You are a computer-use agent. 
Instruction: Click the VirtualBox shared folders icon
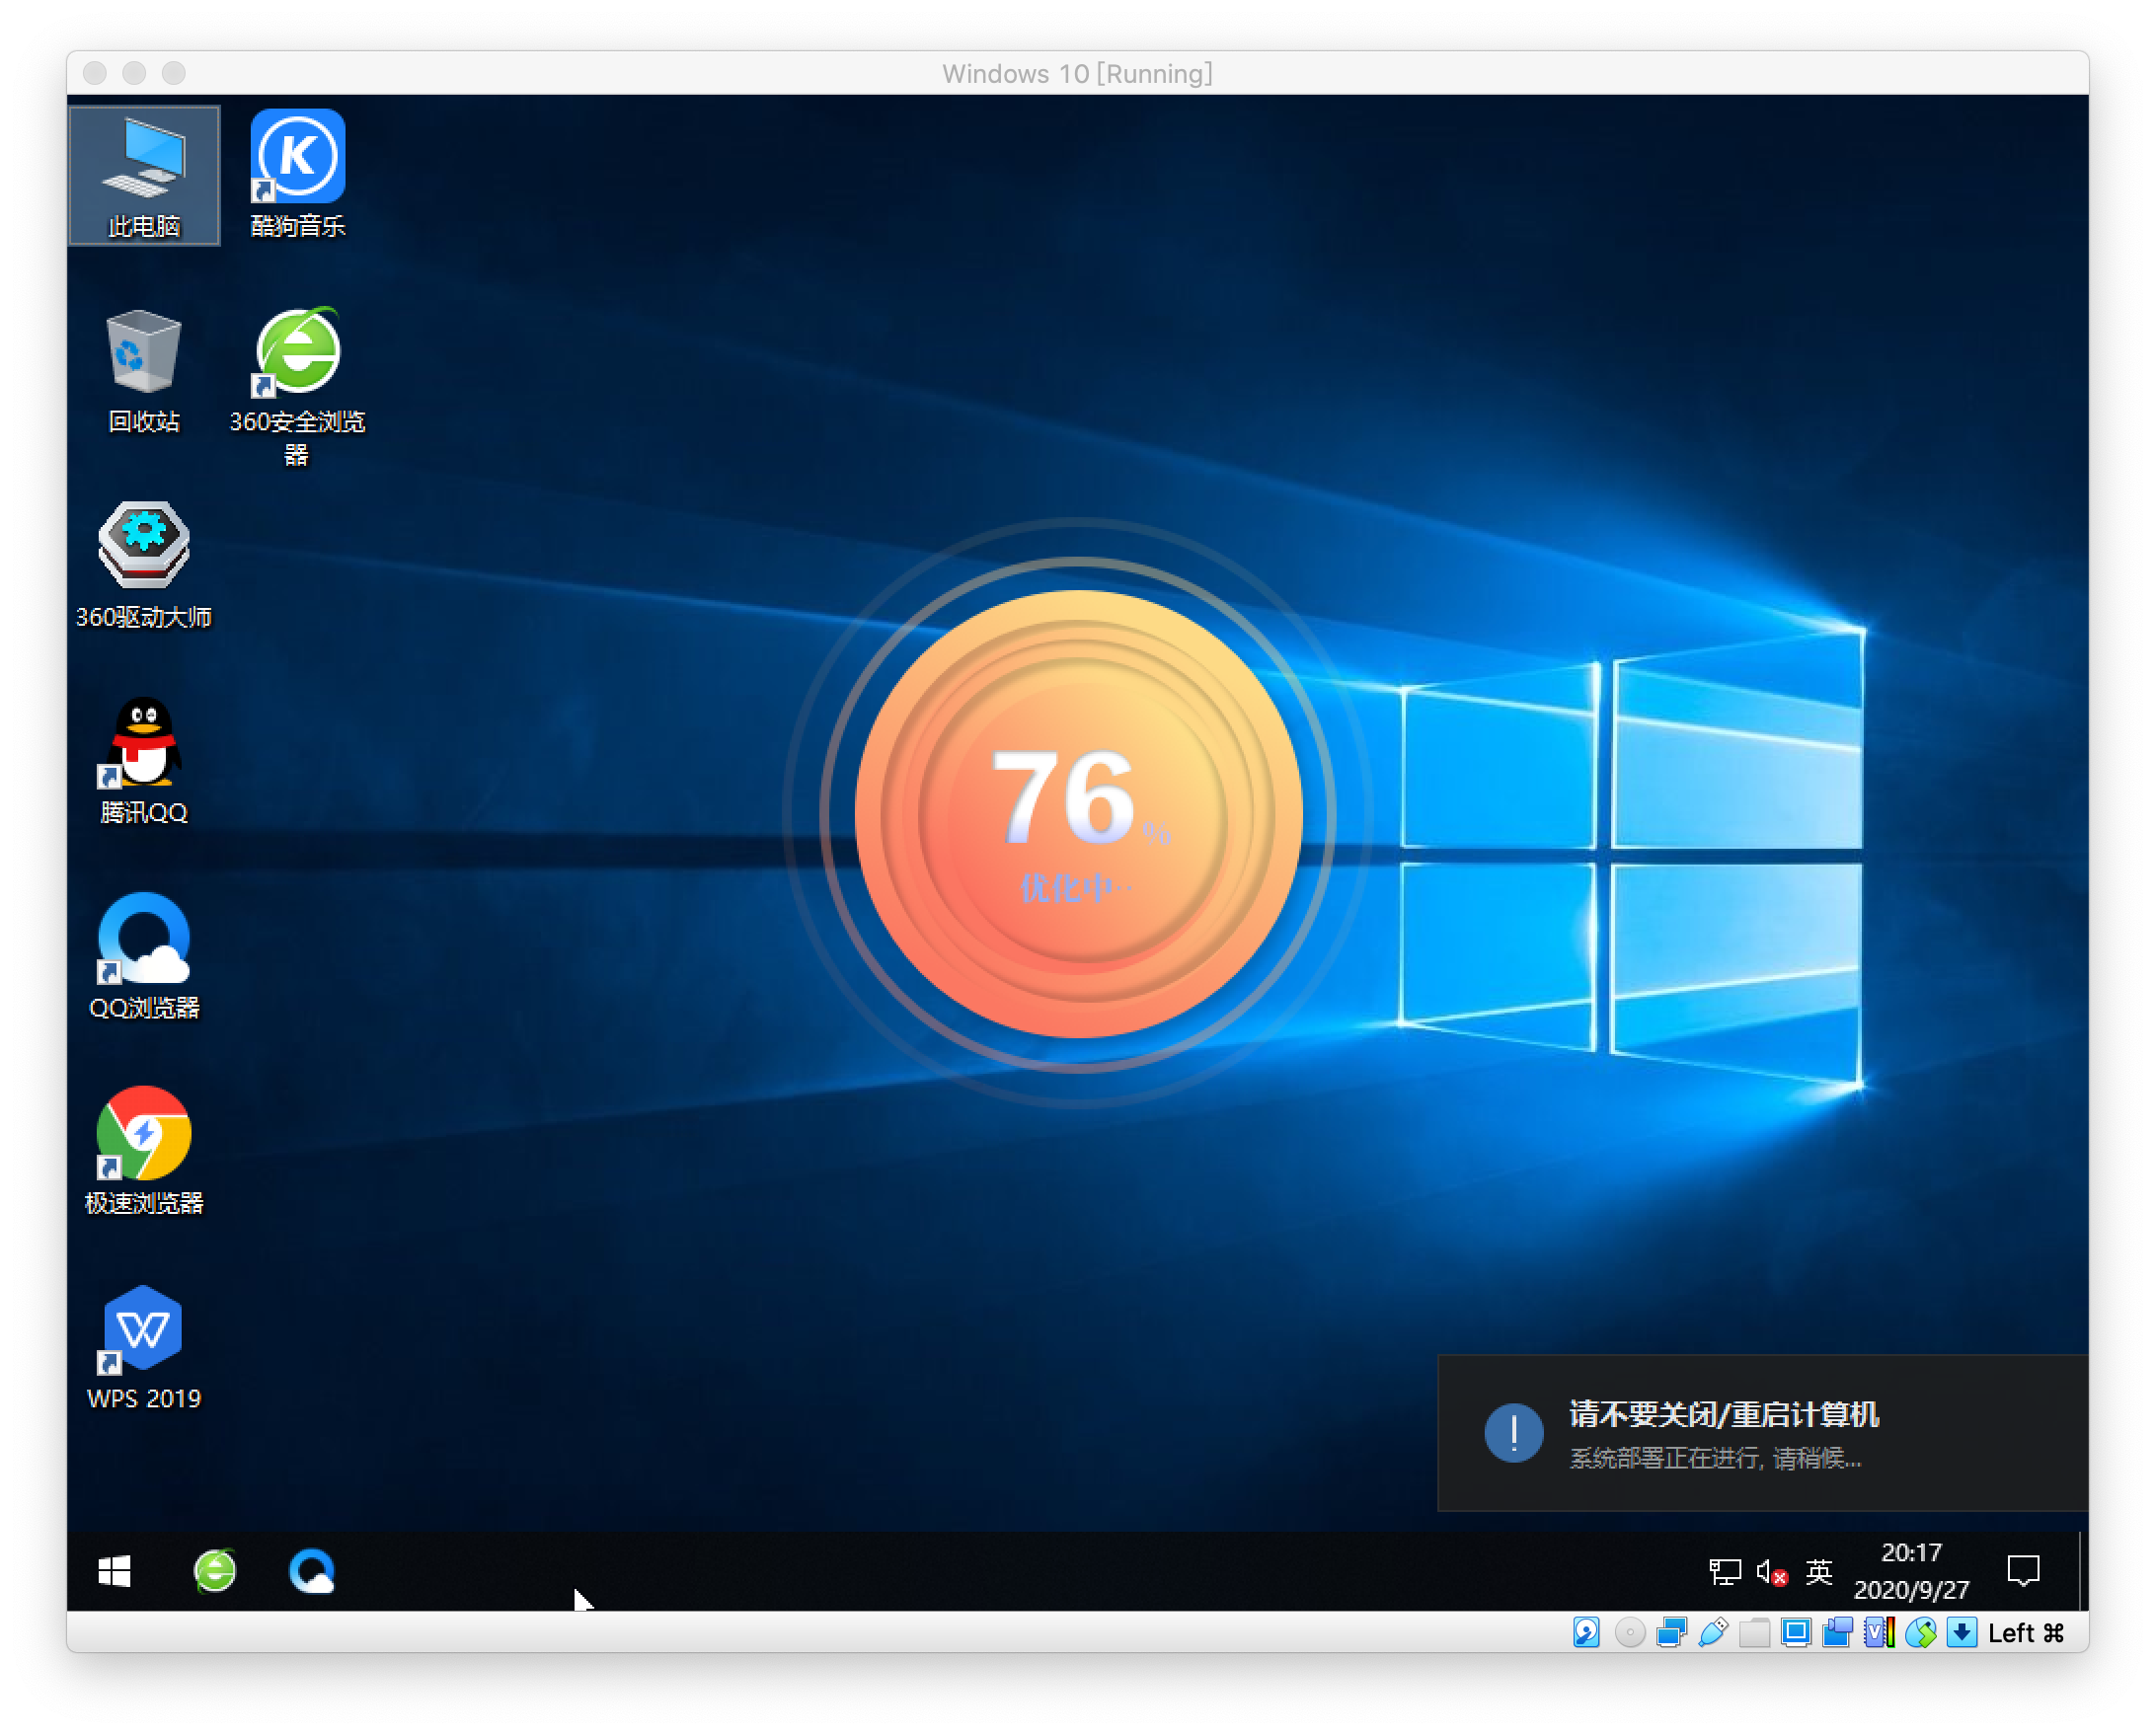(x=1754, y=1632)
